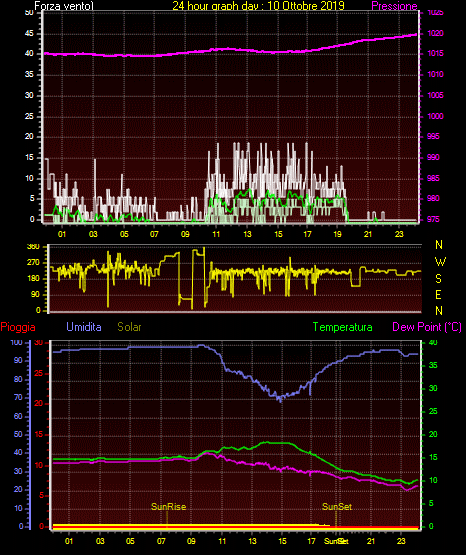Image resolution: width=466 pixels, height=555 pixels.
Task: Click the compass letter "W"
Action: pos(440,262)
